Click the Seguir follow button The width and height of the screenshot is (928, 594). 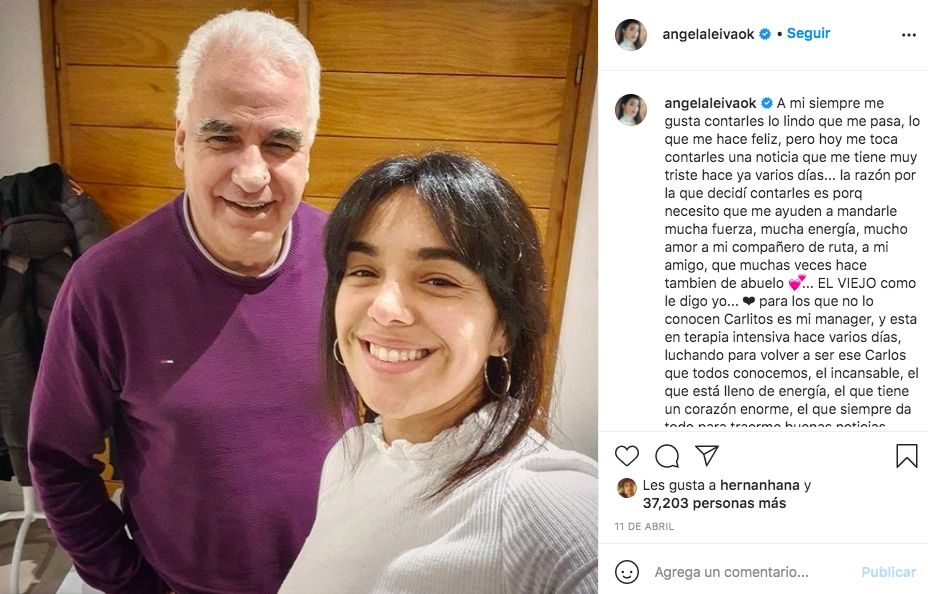(808, 34)
